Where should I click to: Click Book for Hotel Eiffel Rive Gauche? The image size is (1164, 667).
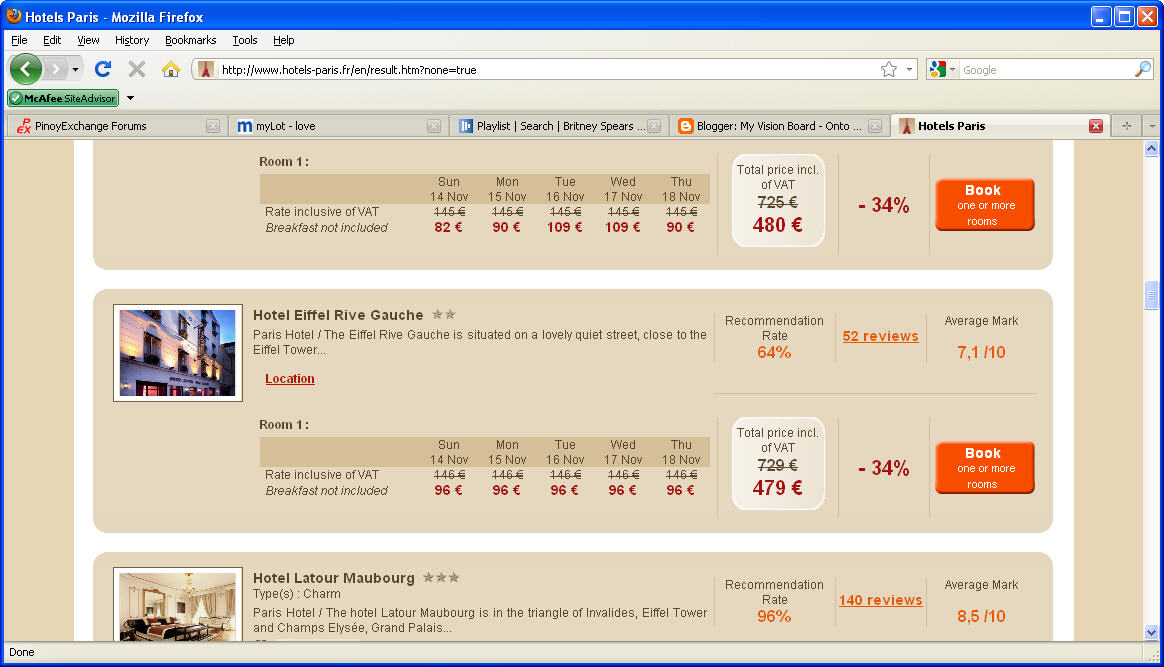coord(984,467)
